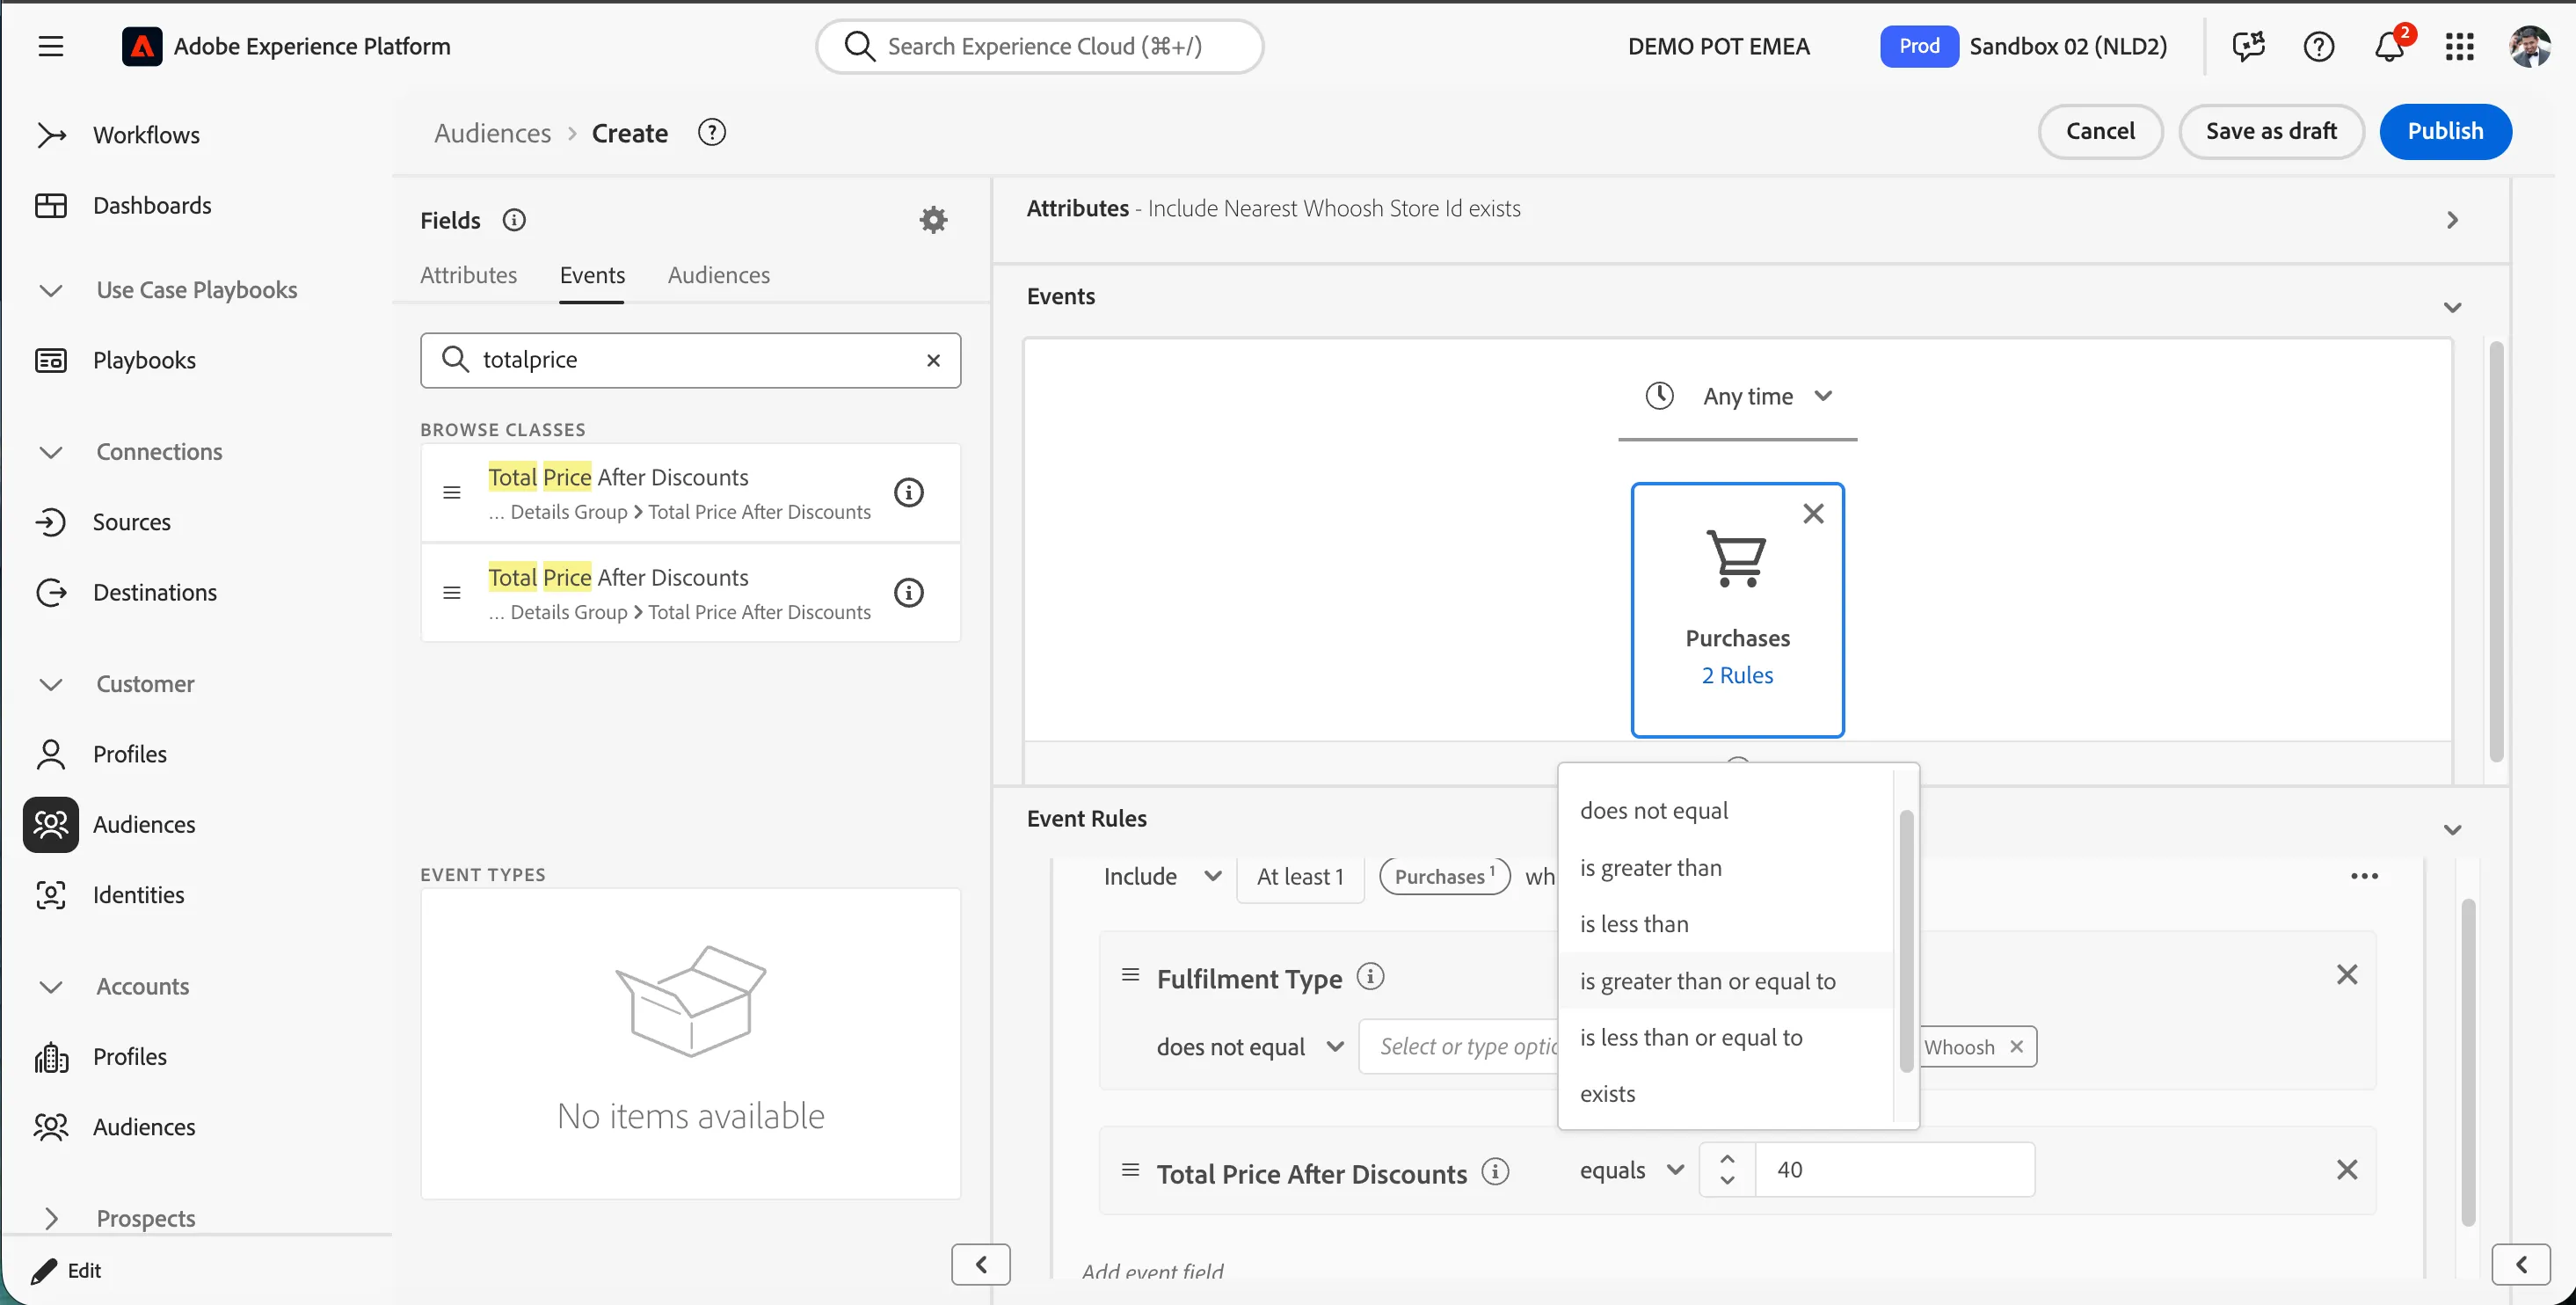
Task: Open user profile avatar
Action: pyautogui.click(x=2530, y=46)
